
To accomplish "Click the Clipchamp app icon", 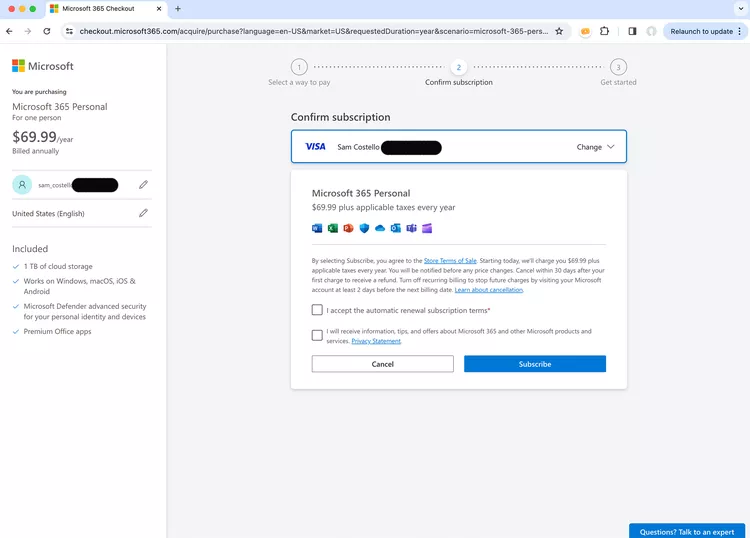I will pos(427,228).
